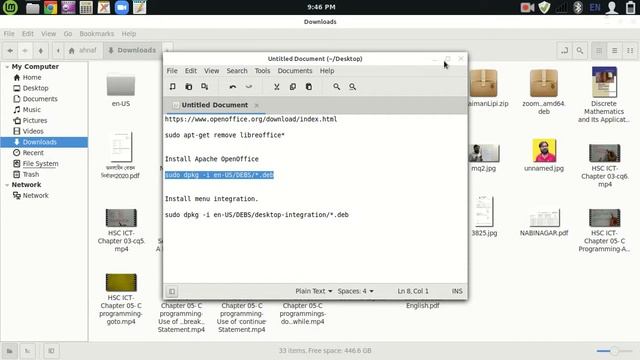Launch Chrome from the top panel
The image size is (640, 360).
51,7
